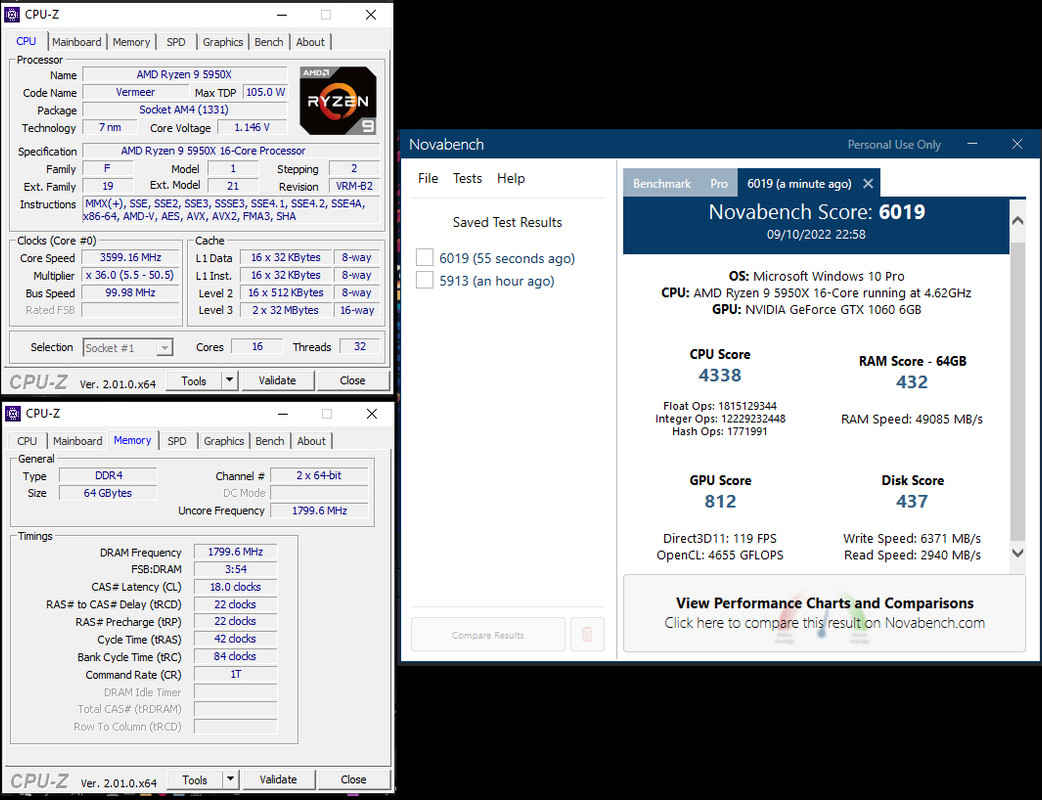
Task: Switch to Memory tab in top CPU-Z window
Action: tap(131, 42)
